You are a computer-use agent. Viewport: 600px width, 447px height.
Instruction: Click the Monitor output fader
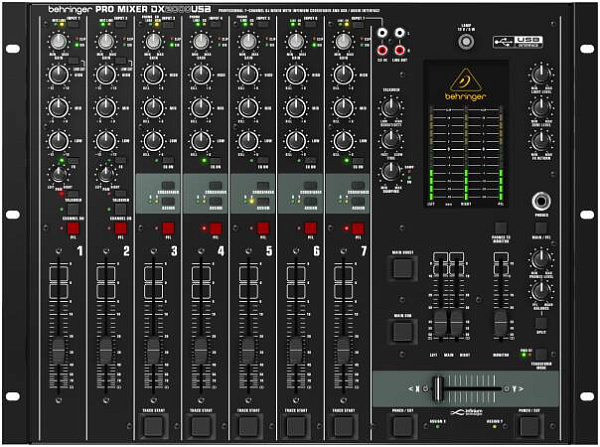[x=500, y=323]
